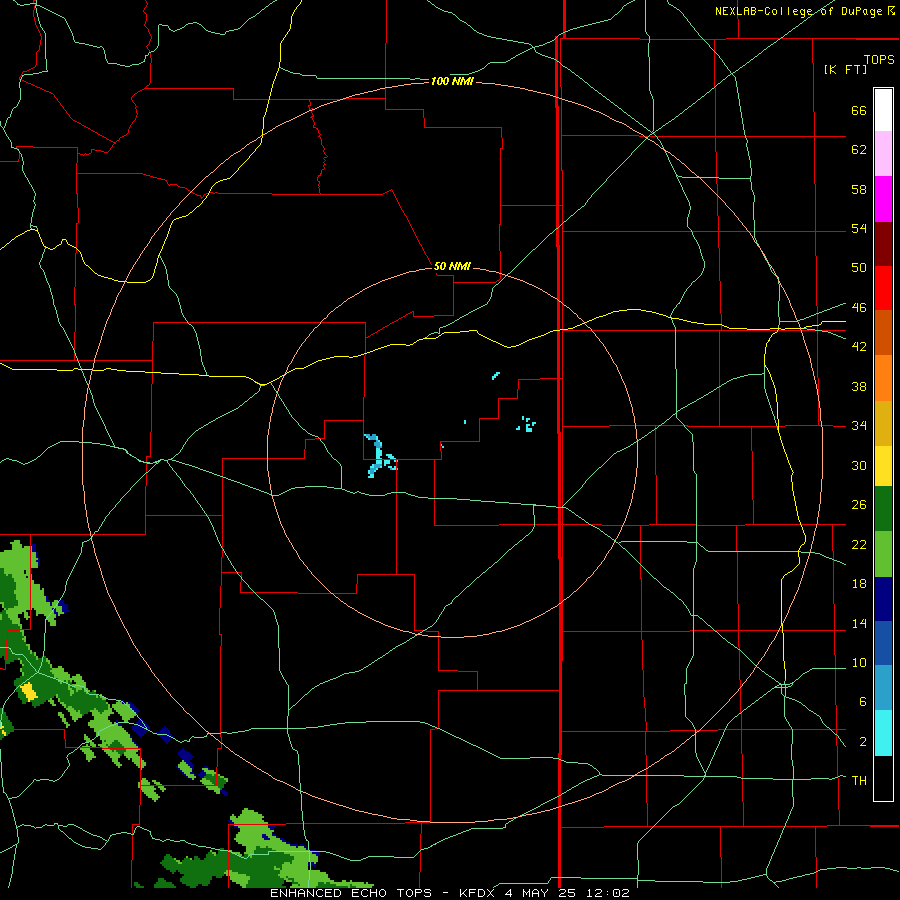Click the '46' legend value label
The height and width of the screenshot is (900, 900).
pyautogui.click(x=859, y=307)
